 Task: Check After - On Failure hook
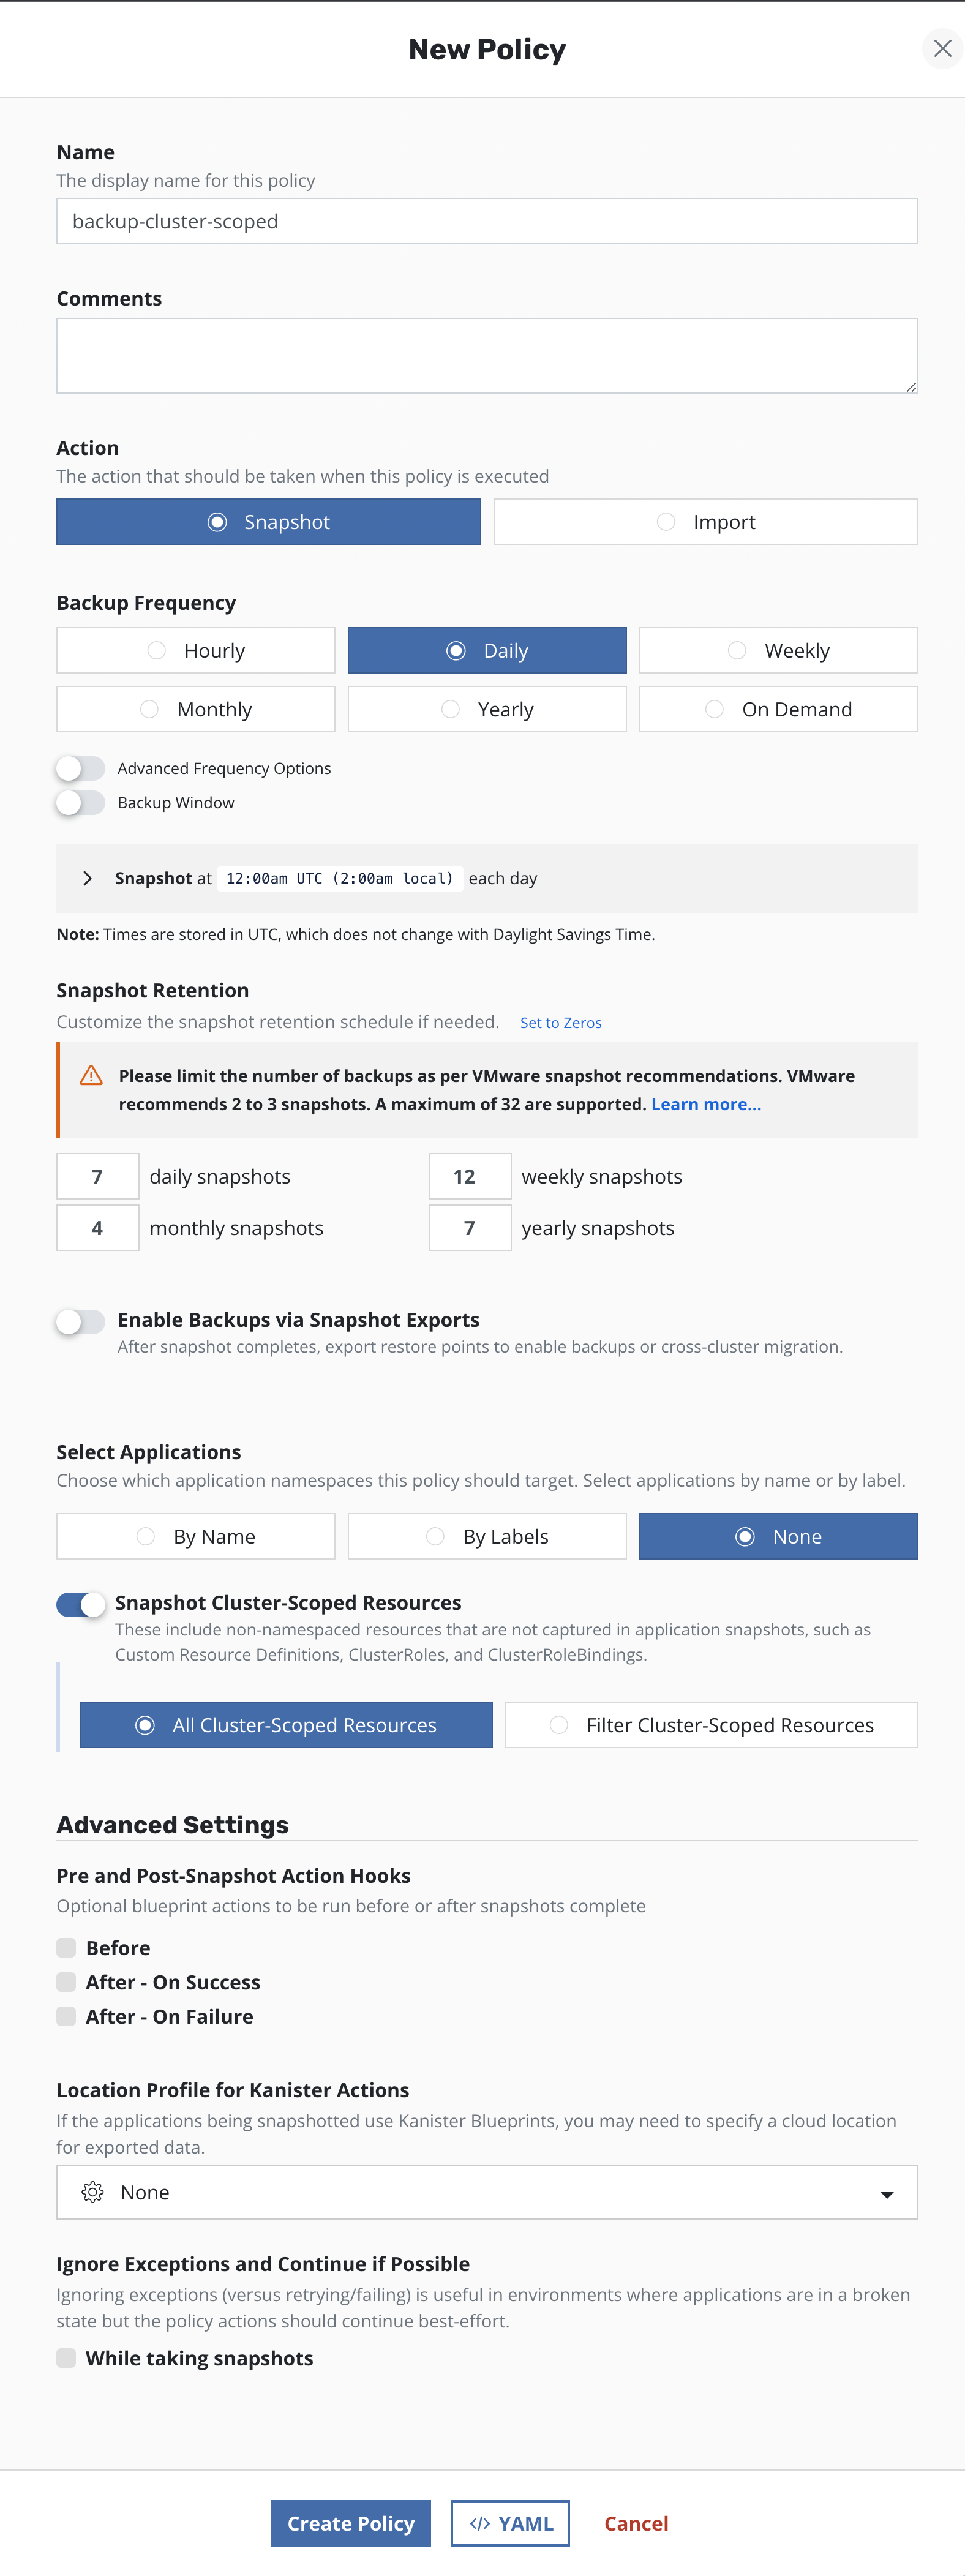67,2016
